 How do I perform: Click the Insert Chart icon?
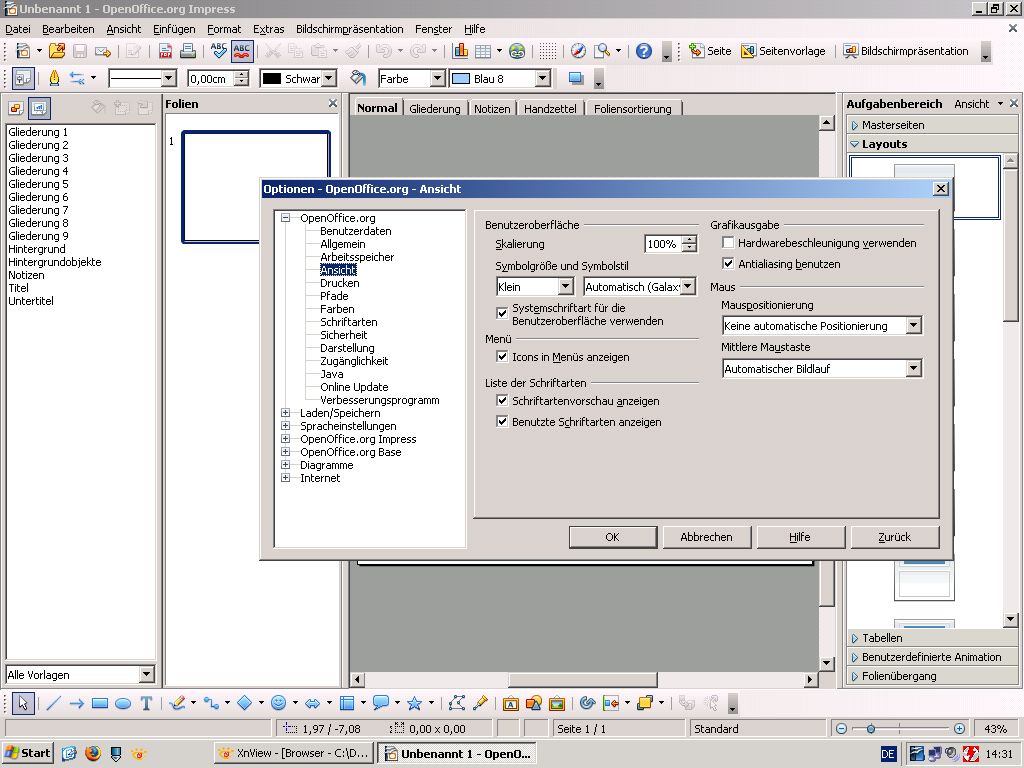(x=460, y=51)
